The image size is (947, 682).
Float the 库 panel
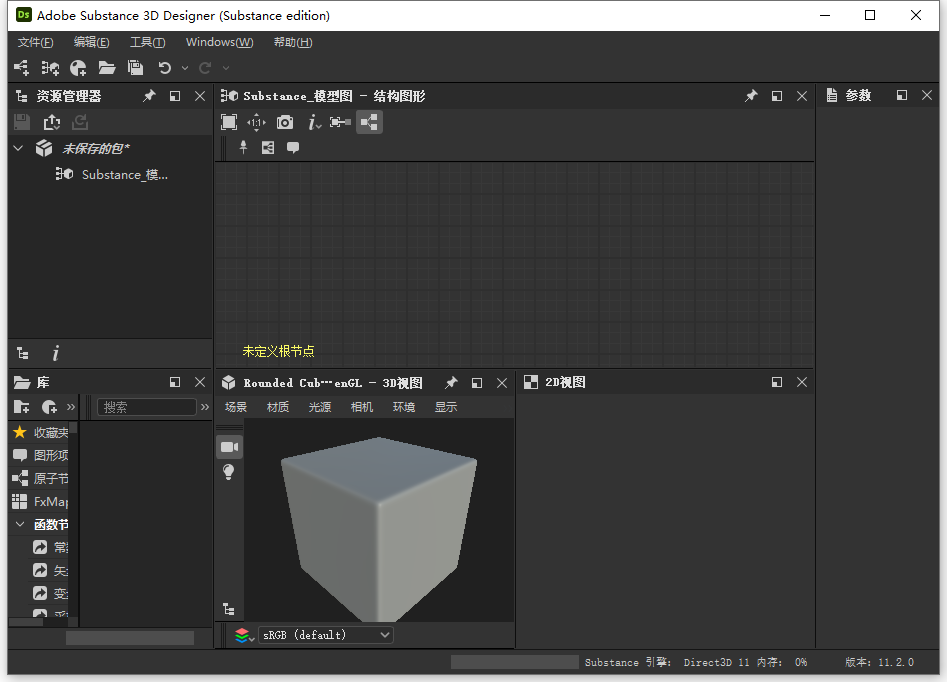pos(175,382)
